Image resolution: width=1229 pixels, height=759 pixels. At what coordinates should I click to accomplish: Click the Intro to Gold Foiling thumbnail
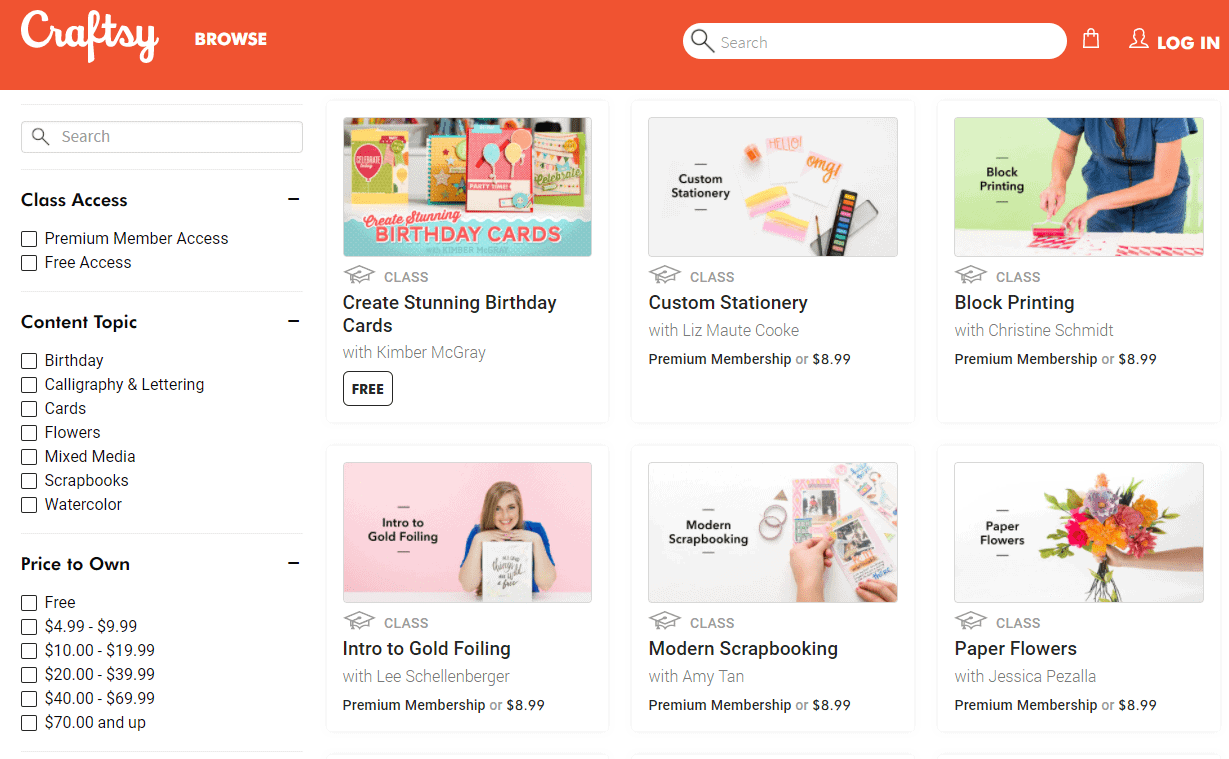(466, 532)
